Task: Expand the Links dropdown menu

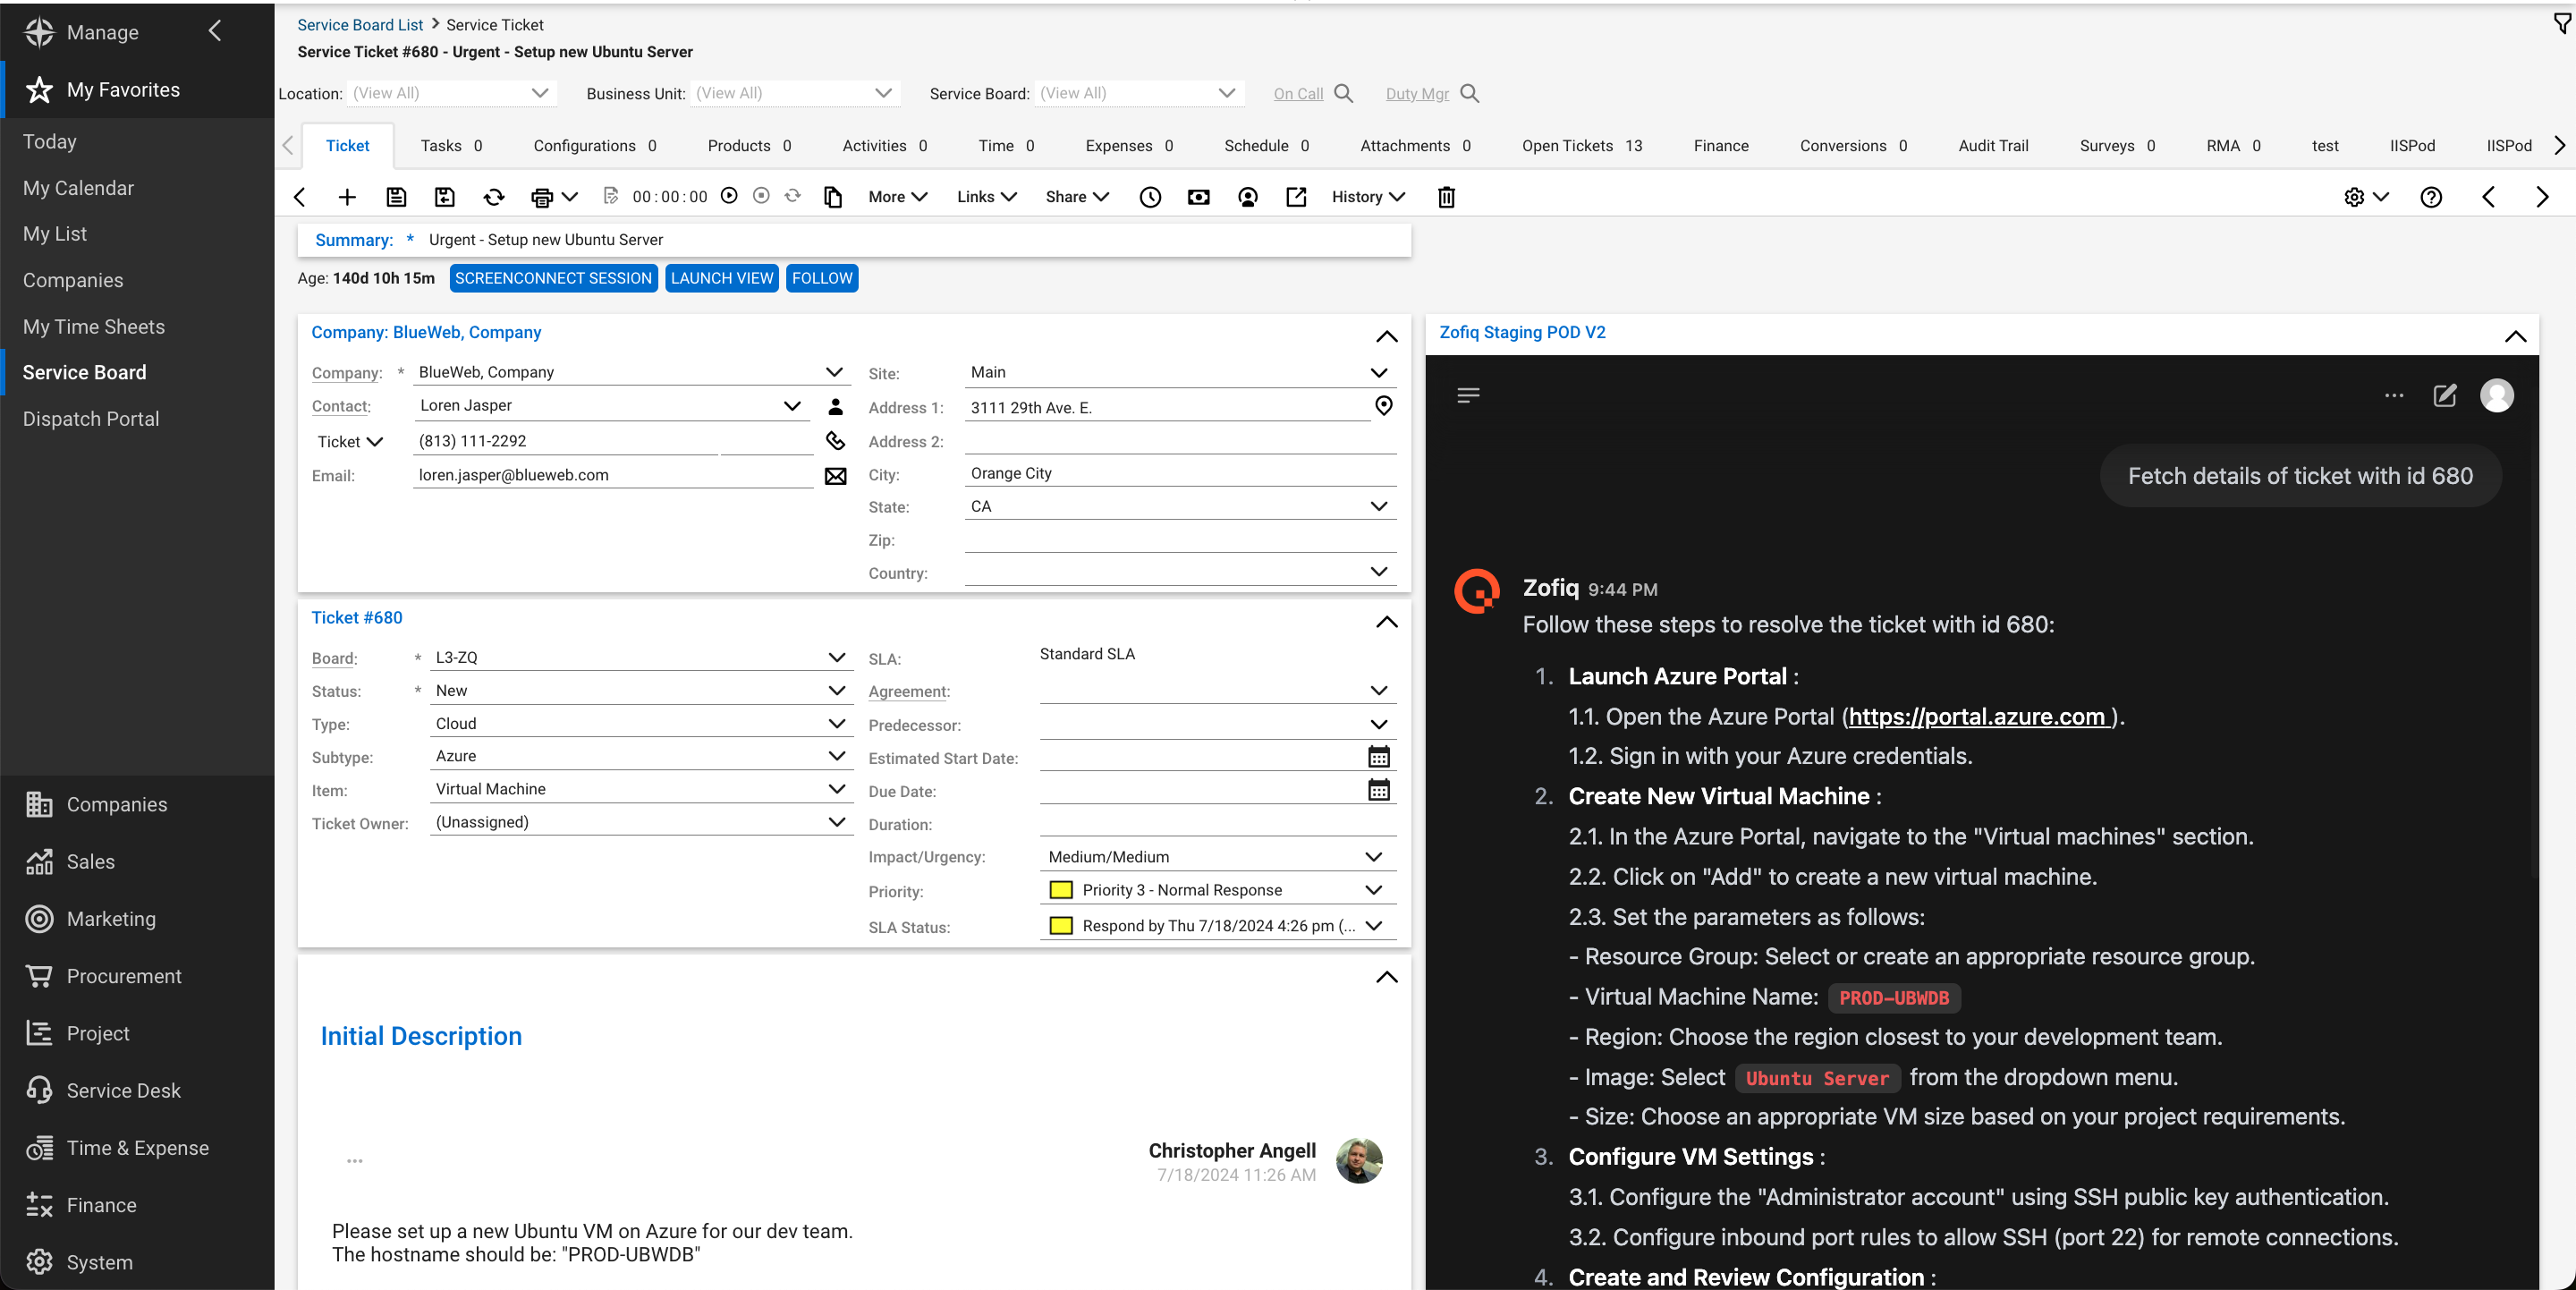Action: (987, 197)
